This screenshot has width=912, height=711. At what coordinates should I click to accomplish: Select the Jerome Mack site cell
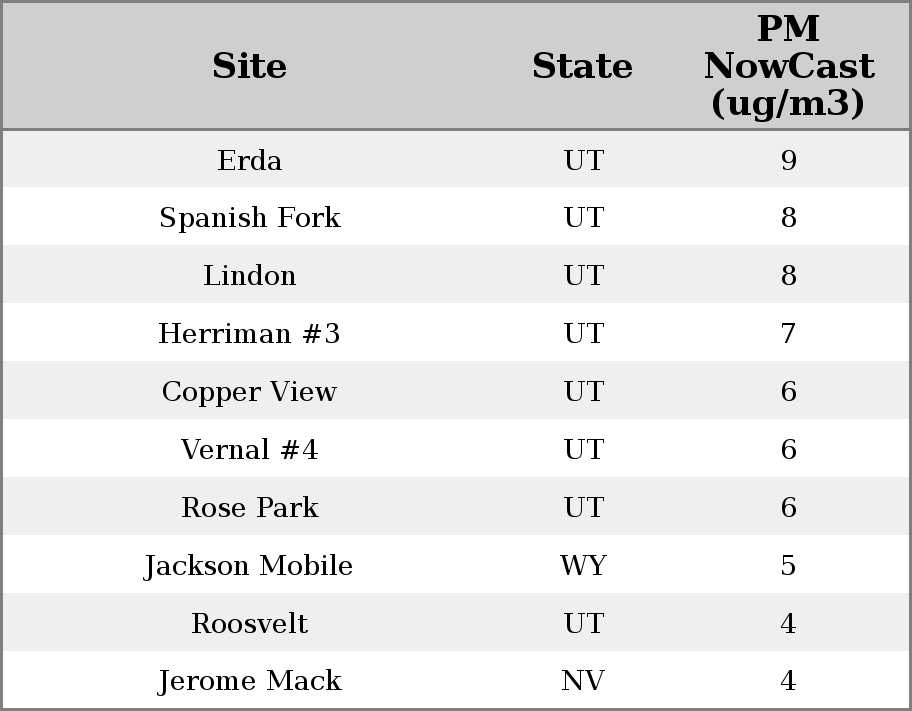tap(249, 681)
